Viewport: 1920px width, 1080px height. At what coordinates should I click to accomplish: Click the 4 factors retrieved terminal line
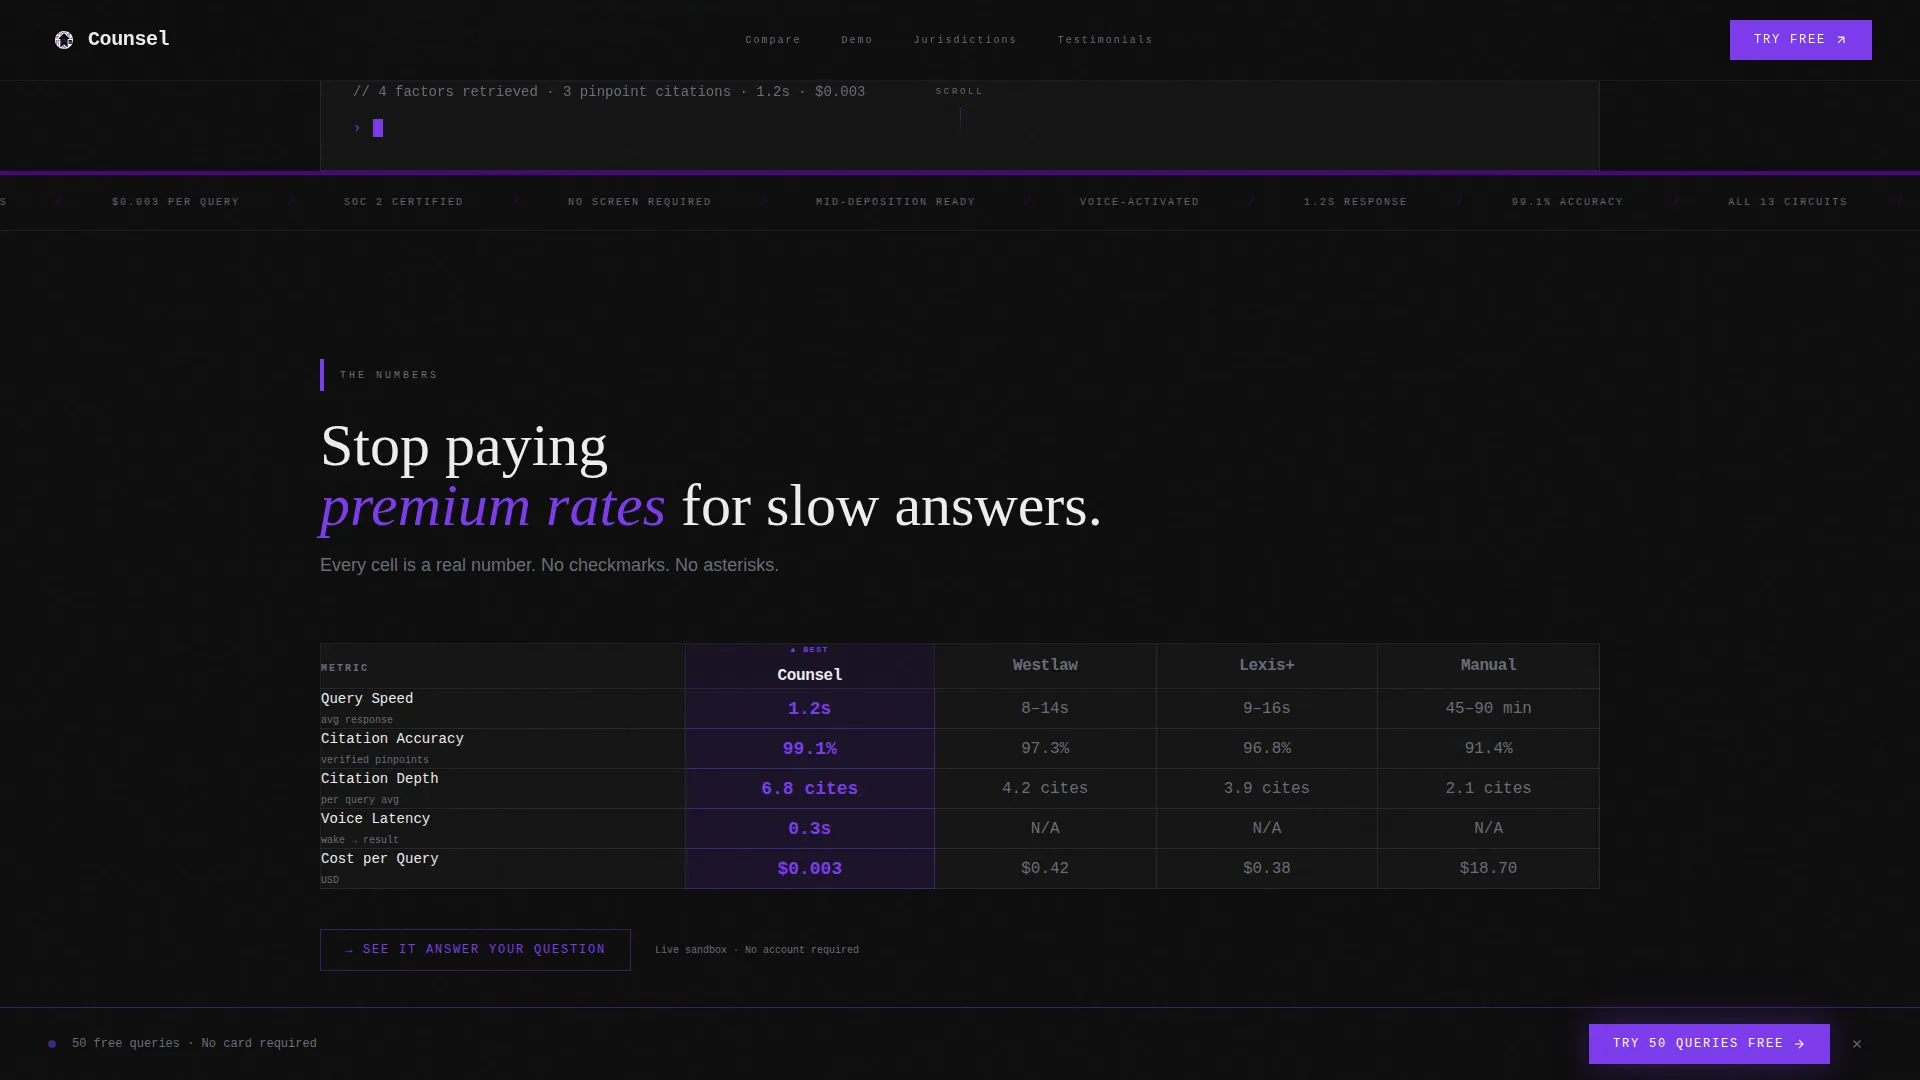click(x=609, y=92)
